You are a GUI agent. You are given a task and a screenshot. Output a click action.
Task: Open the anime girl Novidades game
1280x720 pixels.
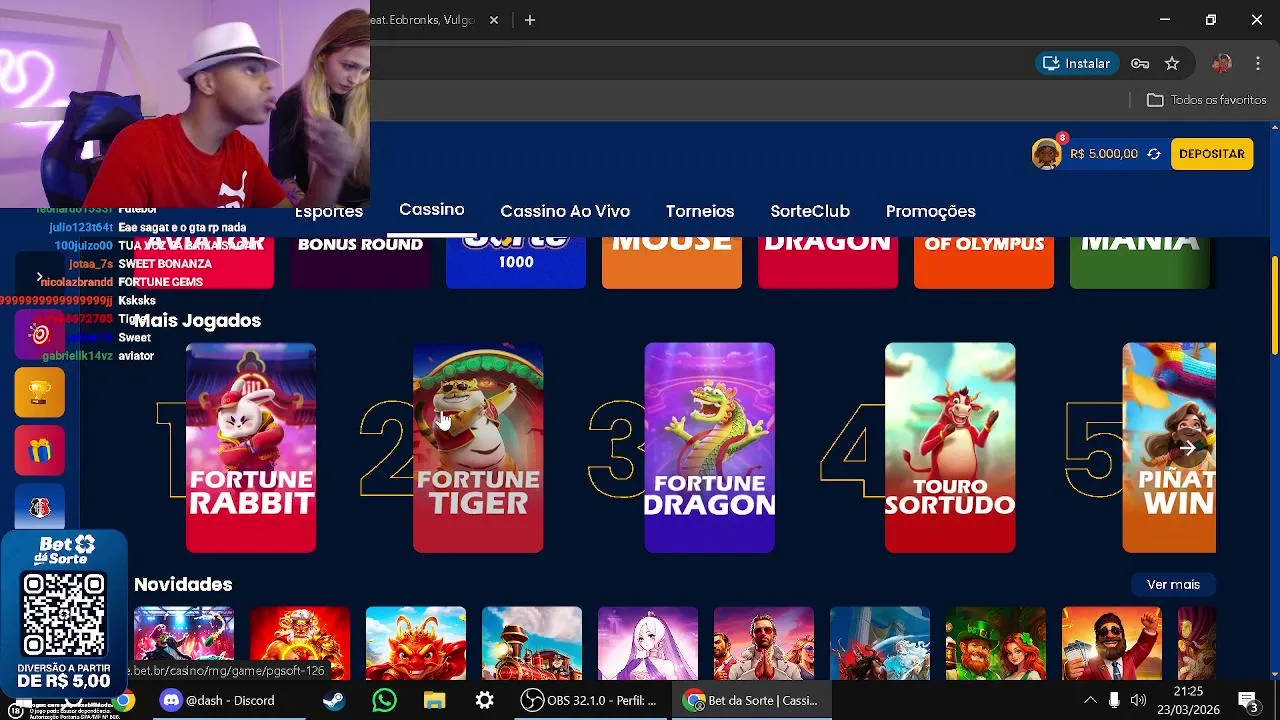coord(648,643)
